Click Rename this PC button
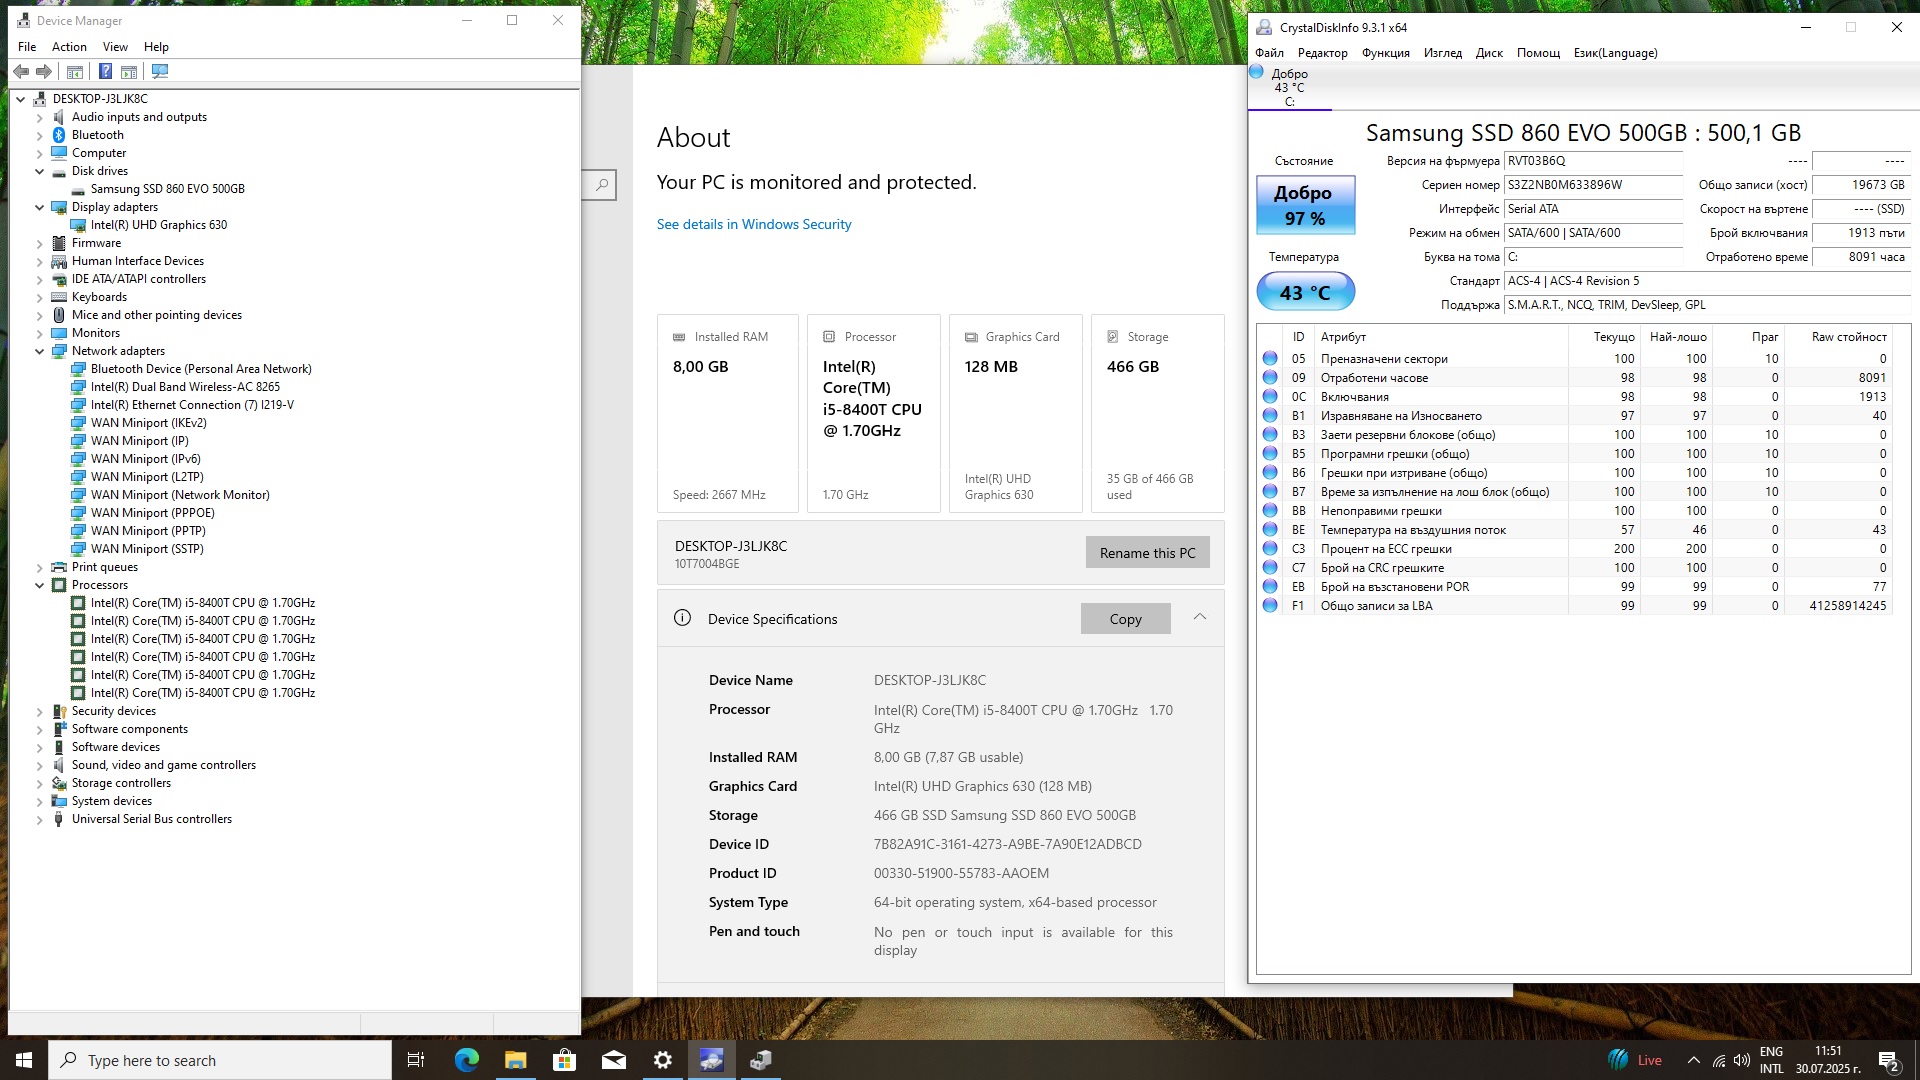 pos(1147,553)
